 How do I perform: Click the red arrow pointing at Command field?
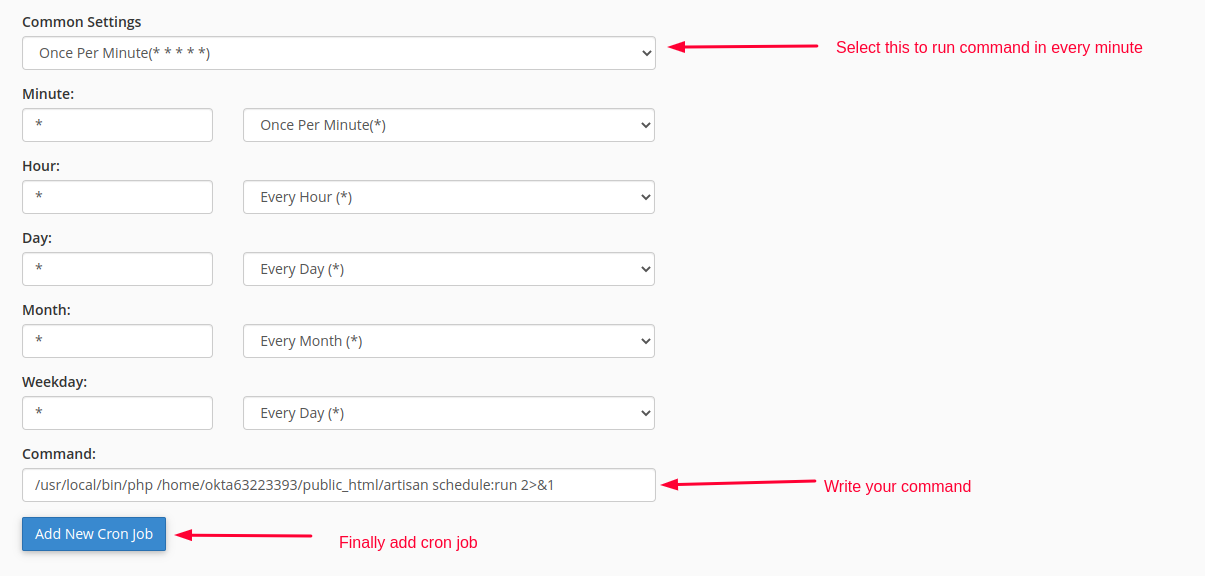point(739,484)
